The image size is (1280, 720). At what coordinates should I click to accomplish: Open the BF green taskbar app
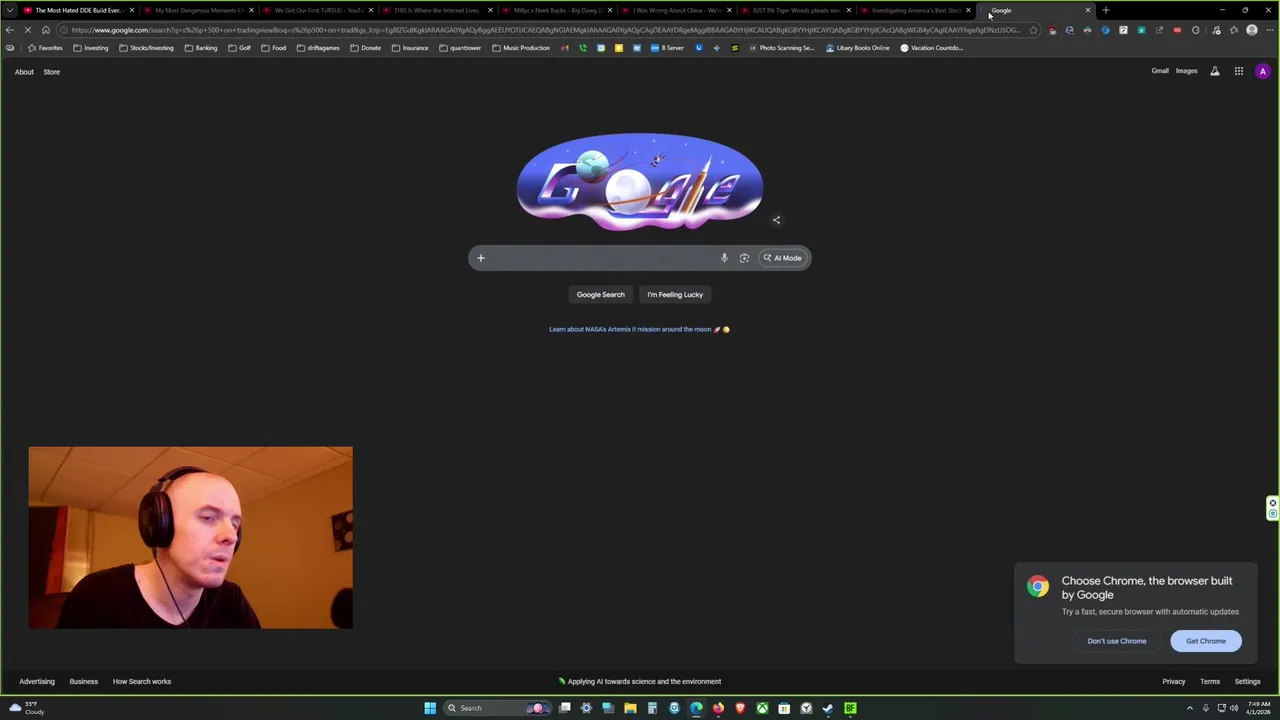850,708
